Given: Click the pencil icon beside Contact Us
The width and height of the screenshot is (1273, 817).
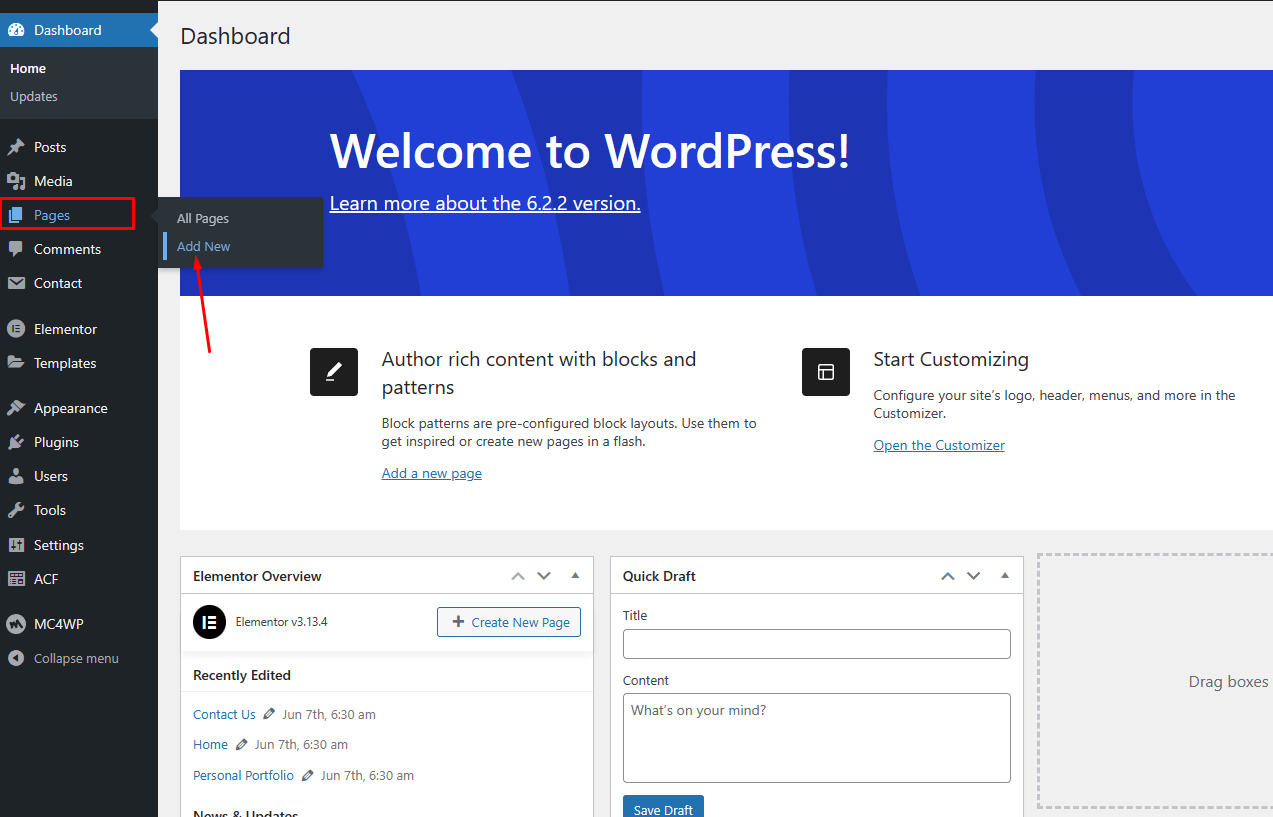Looking at the screenshot, I should (269, 714).
